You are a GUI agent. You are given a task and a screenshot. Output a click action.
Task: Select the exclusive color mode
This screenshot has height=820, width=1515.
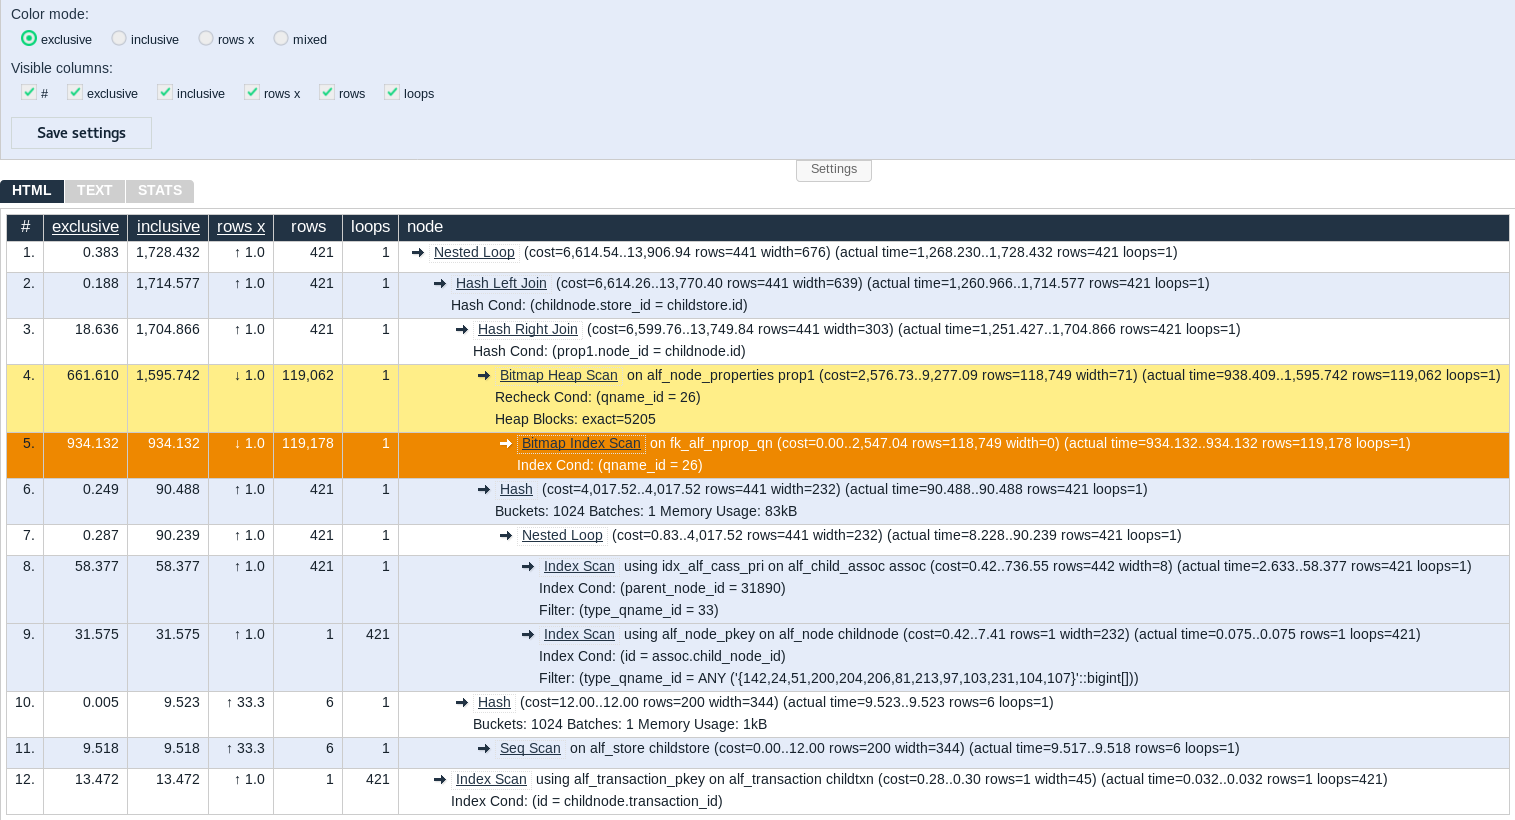pyautogui.click(x=29, y=38)
